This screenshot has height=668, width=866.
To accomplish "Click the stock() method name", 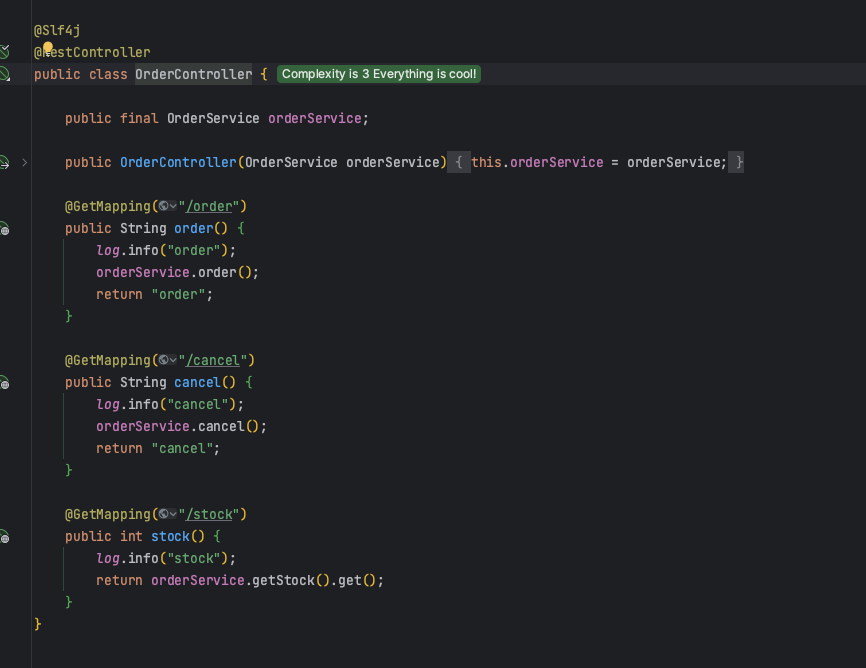I will (170, 536).
